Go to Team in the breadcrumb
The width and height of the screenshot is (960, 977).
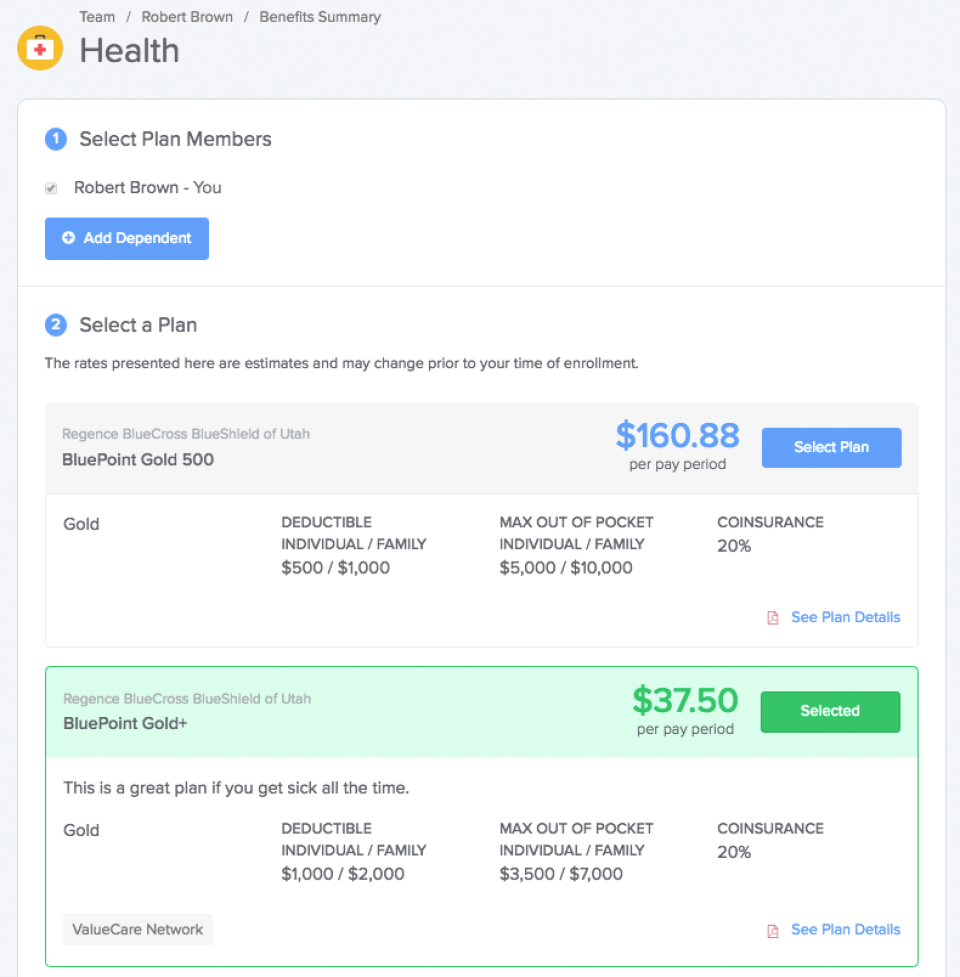click(x=97, y=17)
